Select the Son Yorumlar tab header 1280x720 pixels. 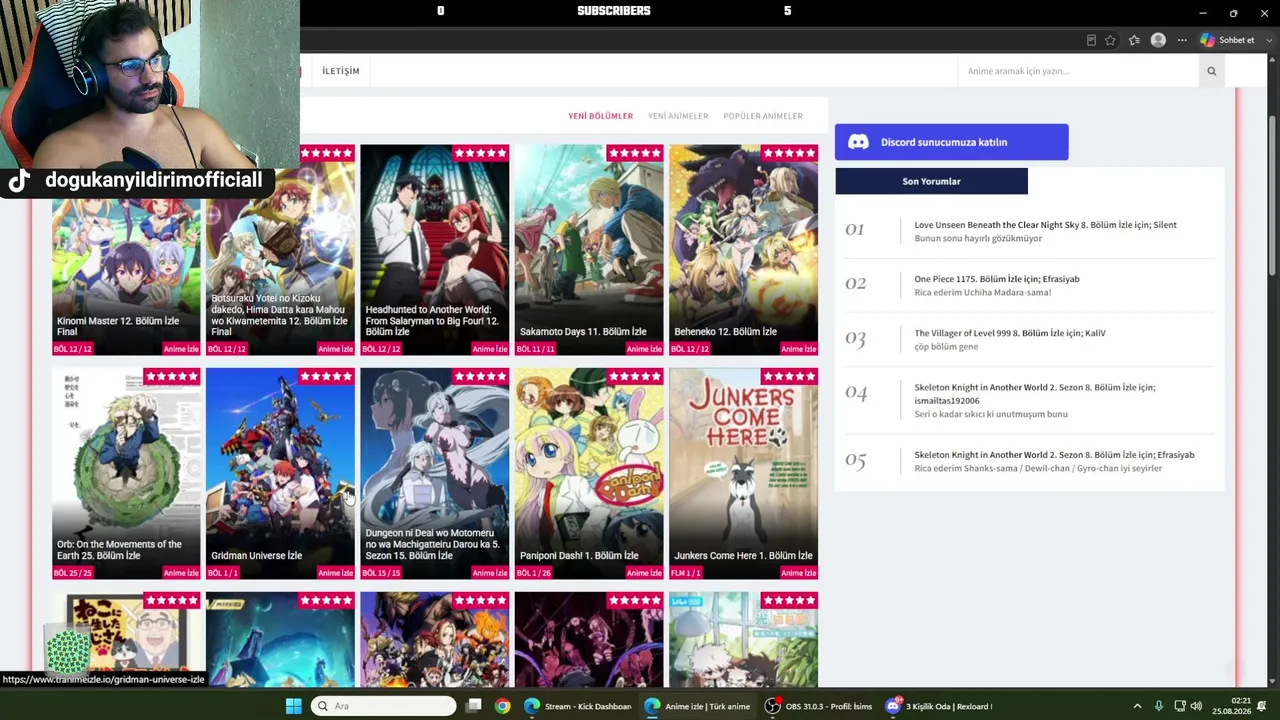[931, 181]
